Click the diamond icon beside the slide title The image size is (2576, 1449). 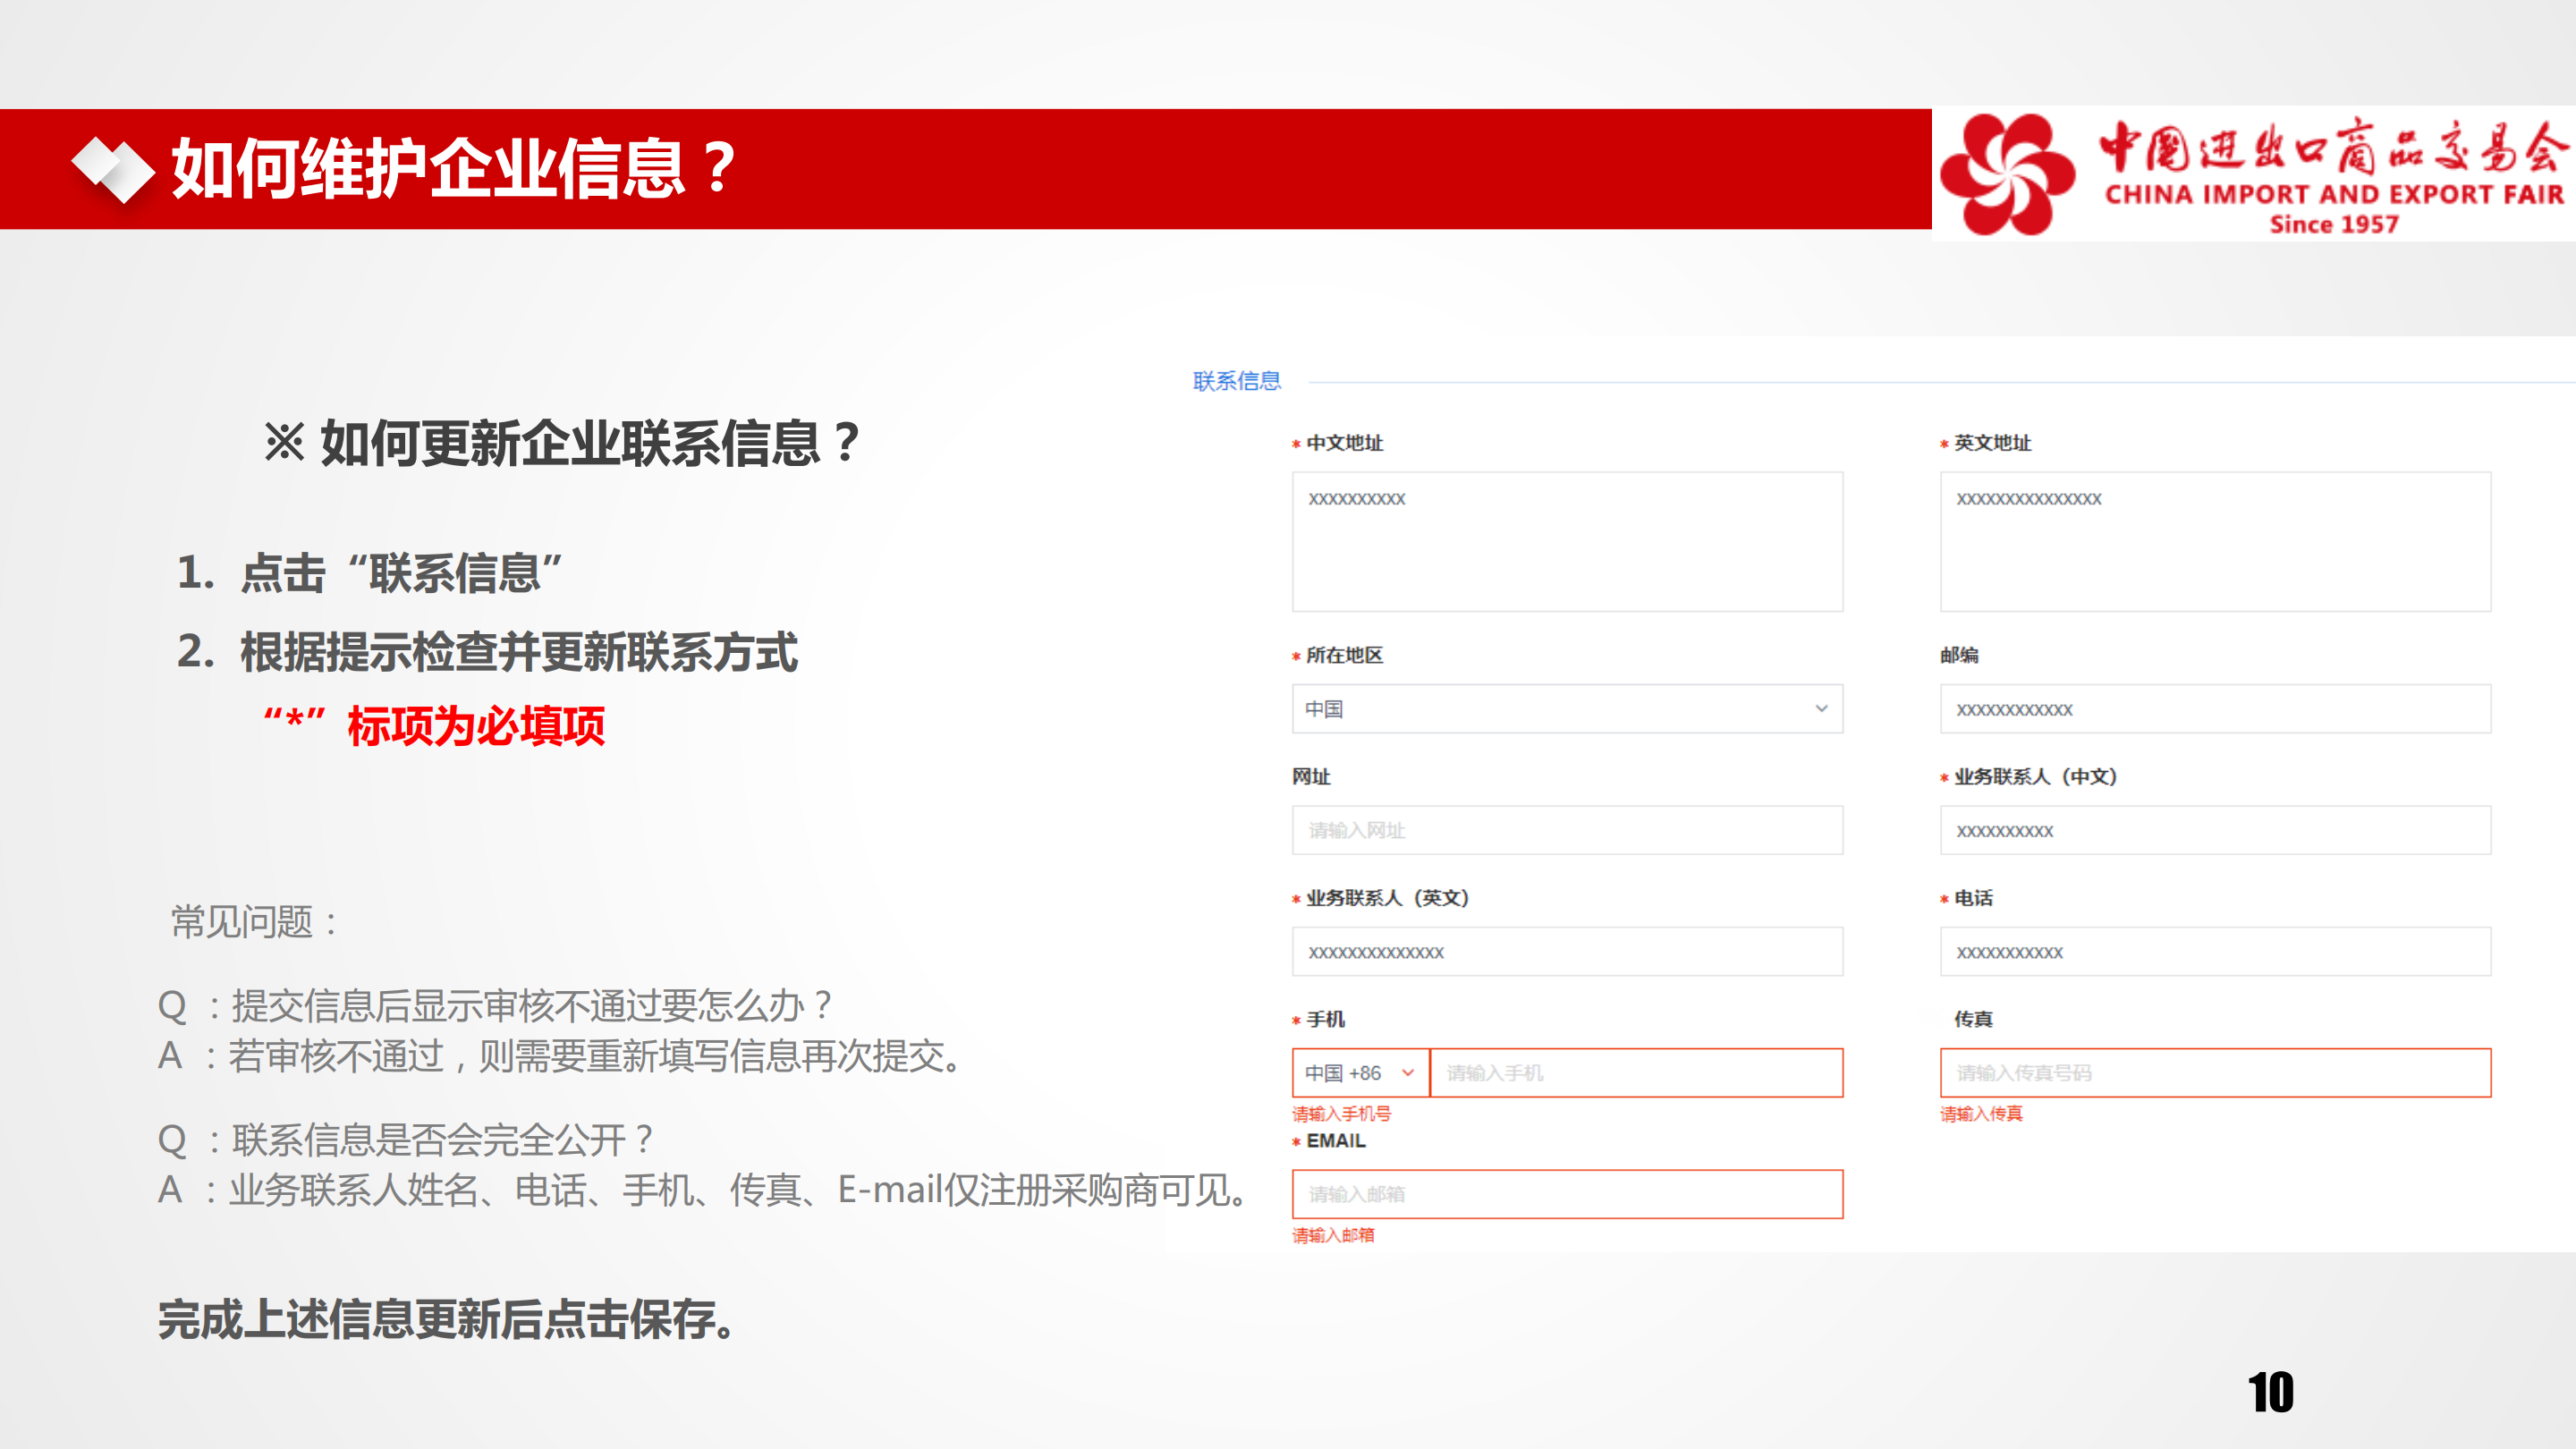click(x=113, y=169)
